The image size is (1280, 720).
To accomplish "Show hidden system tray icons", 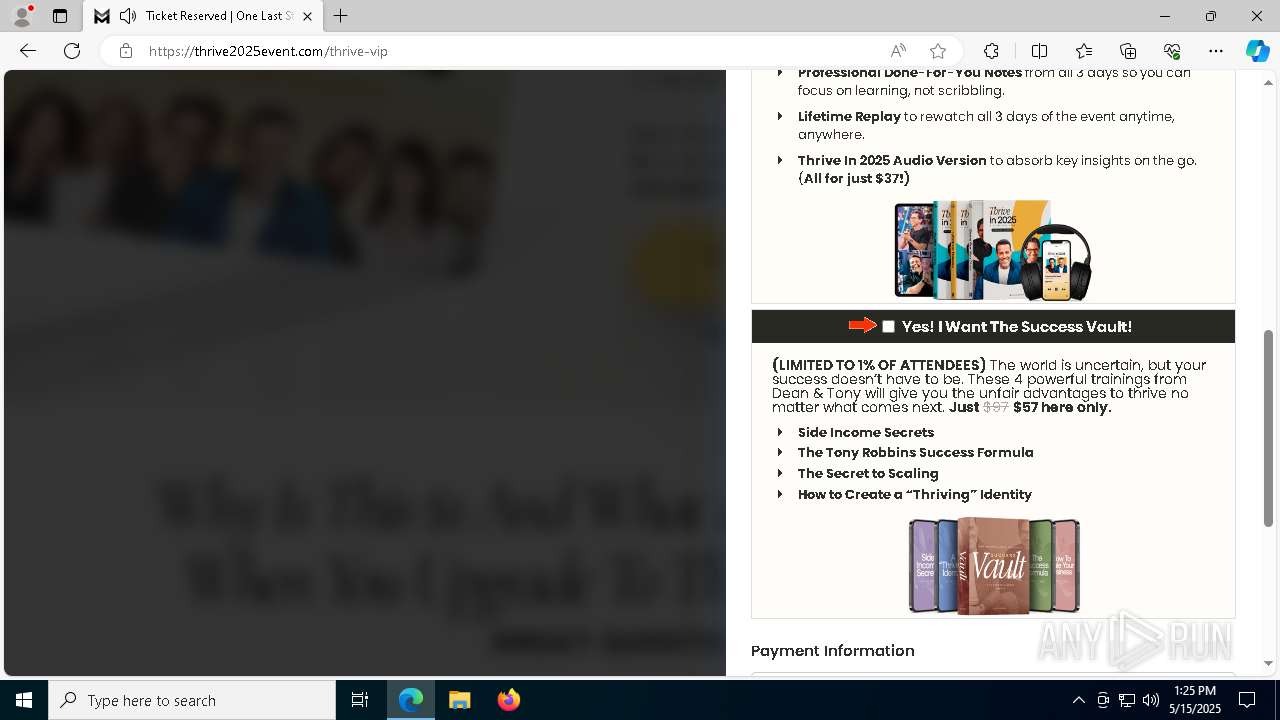I will (x=1078, y=700).
